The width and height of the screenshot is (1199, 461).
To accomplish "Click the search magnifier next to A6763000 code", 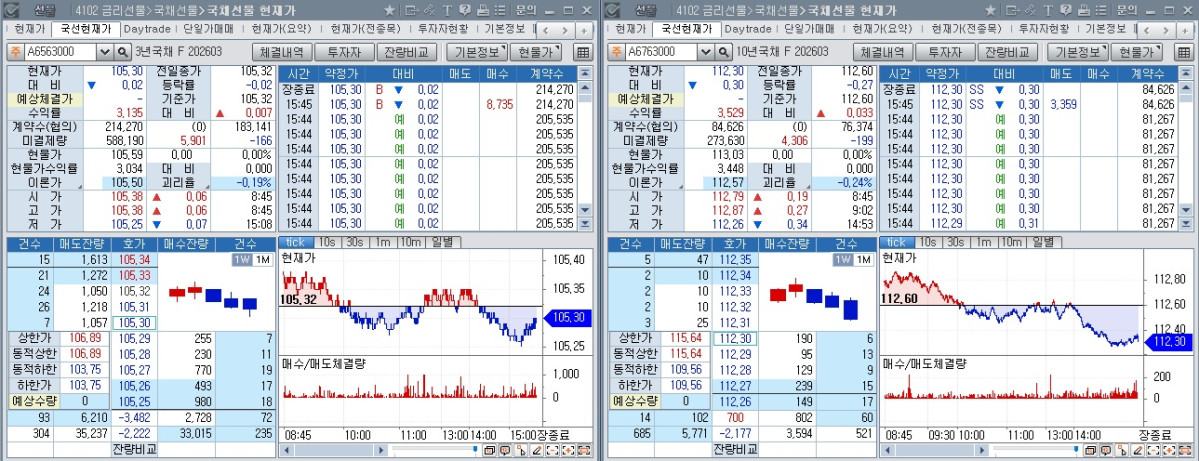I will (723, 52).
